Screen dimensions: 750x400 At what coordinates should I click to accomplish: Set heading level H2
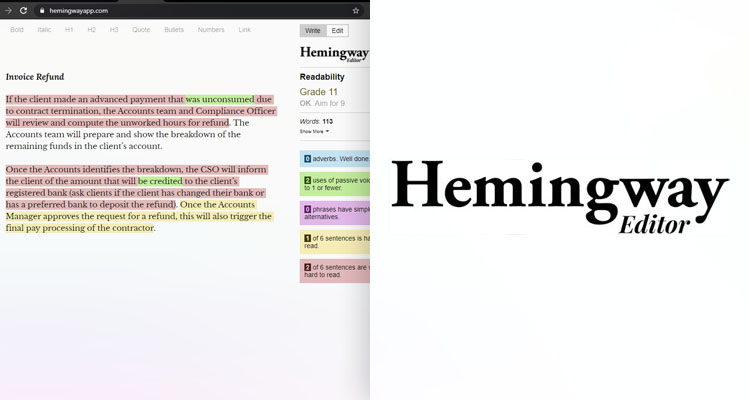tap(91, 30)
